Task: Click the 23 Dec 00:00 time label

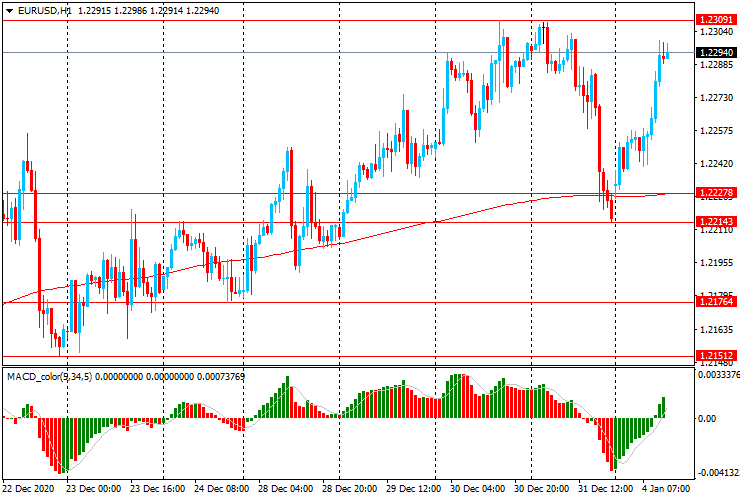Action: pyautogui.click(x=93, y=489)
